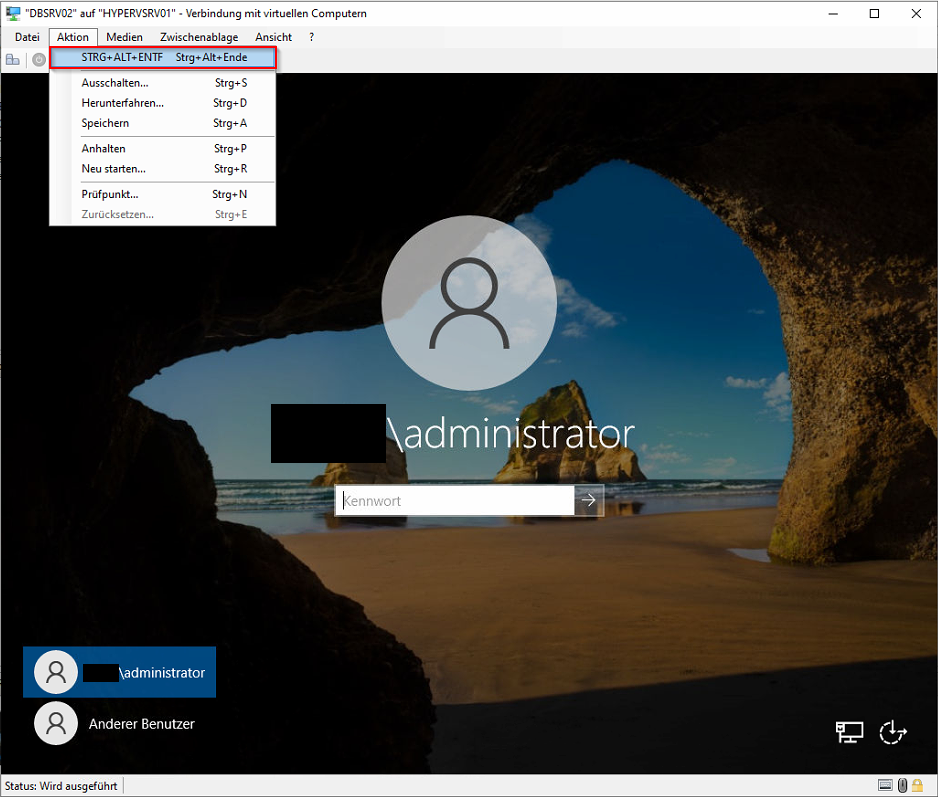
Task: Close the open Aktion menu tab
Action: click(x=73, y=37)
